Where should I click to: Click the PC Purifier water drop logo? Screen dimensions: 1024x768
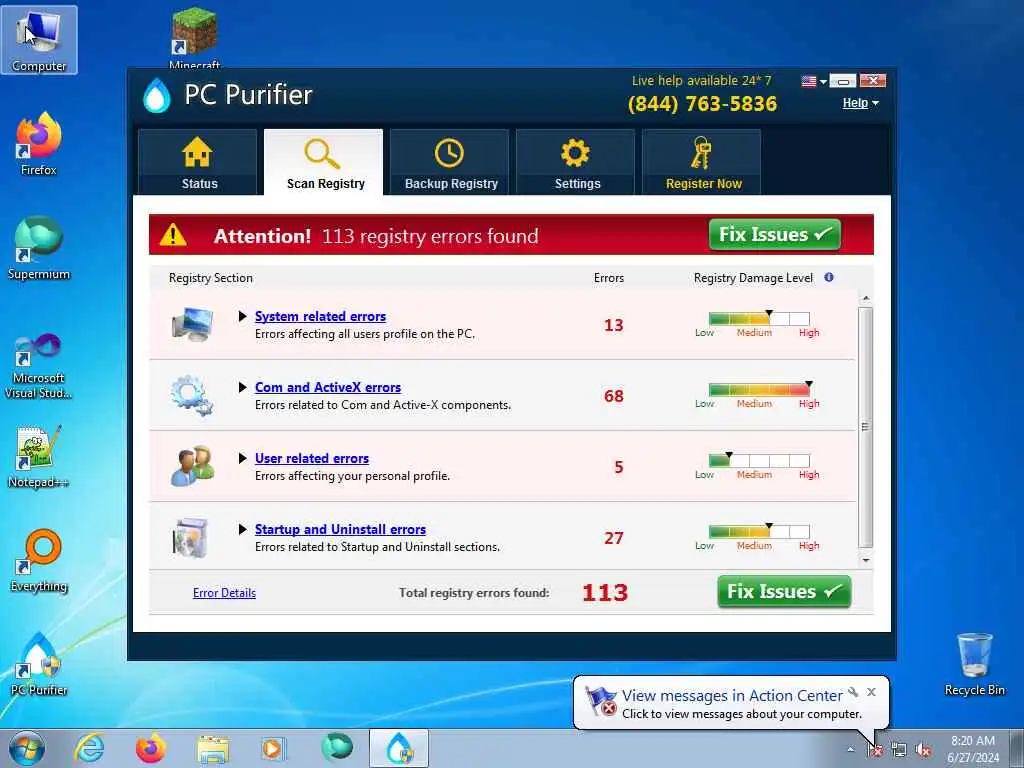pos(157,95)
